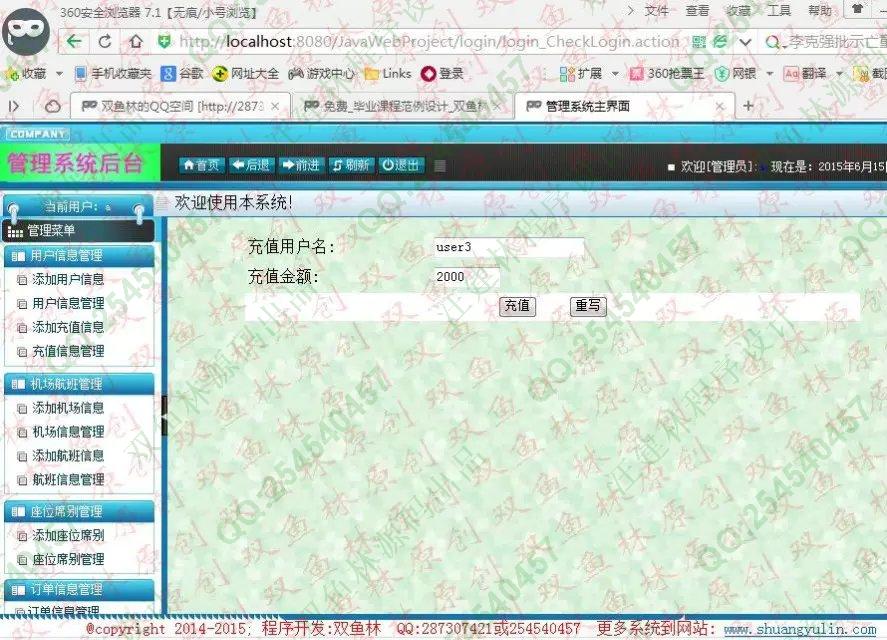Click the 充值金额 input field

click(x=467, y=276)
